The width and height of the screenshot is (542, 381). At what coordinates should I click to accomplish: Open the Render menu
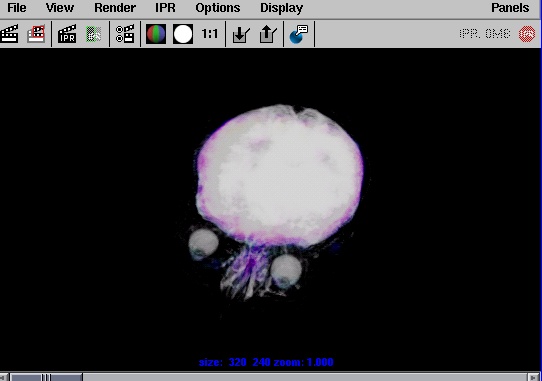115,8
